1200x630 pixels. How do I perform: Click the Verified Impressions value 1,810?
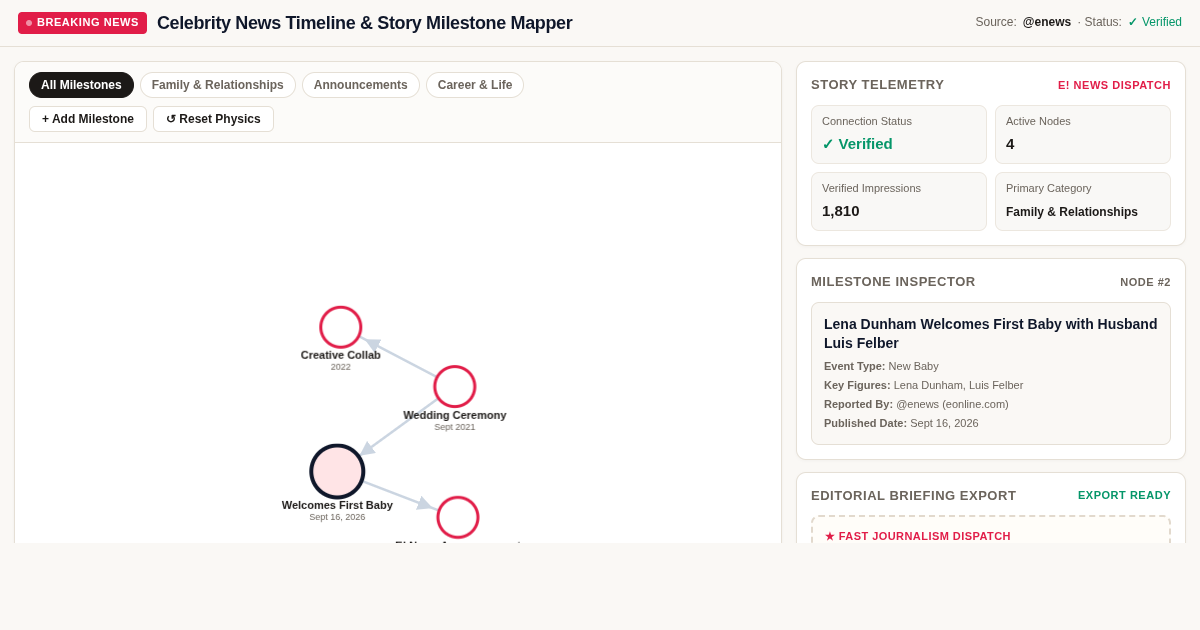tap(841, 211)
